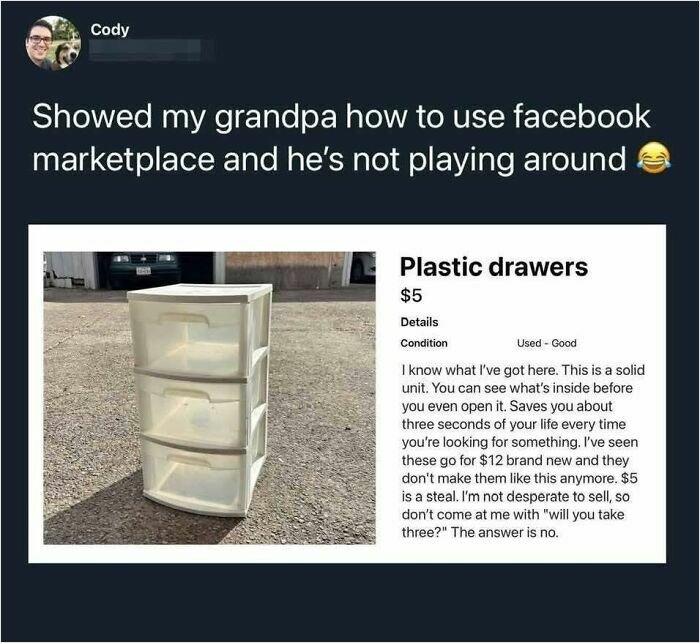The height and width of the screenshot is (643, 700).
Task: Click the middle drawer in the photo
Action: (x=193, y=409)
